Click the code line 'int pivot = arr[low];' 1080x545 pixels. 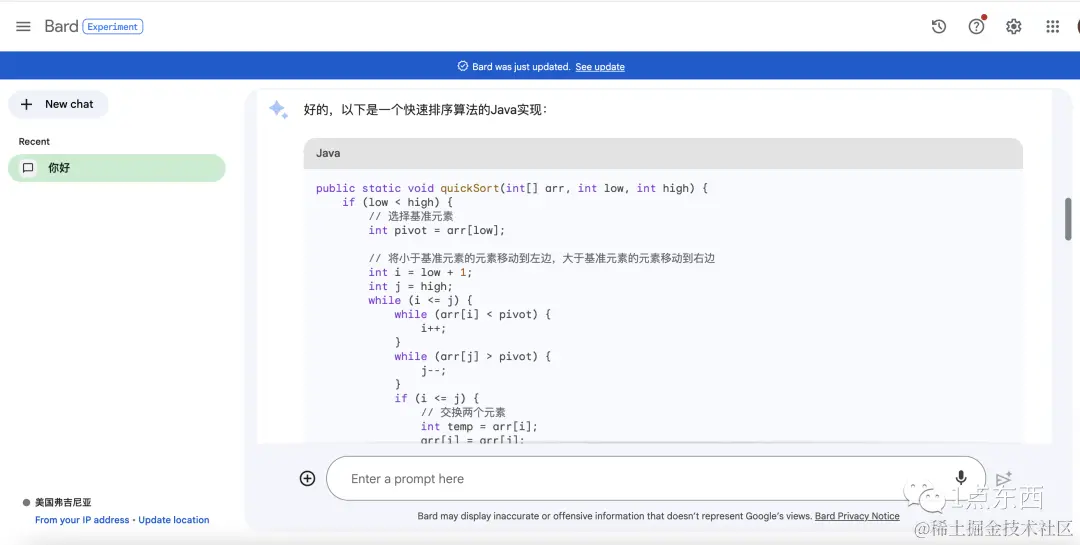[436, 230]
